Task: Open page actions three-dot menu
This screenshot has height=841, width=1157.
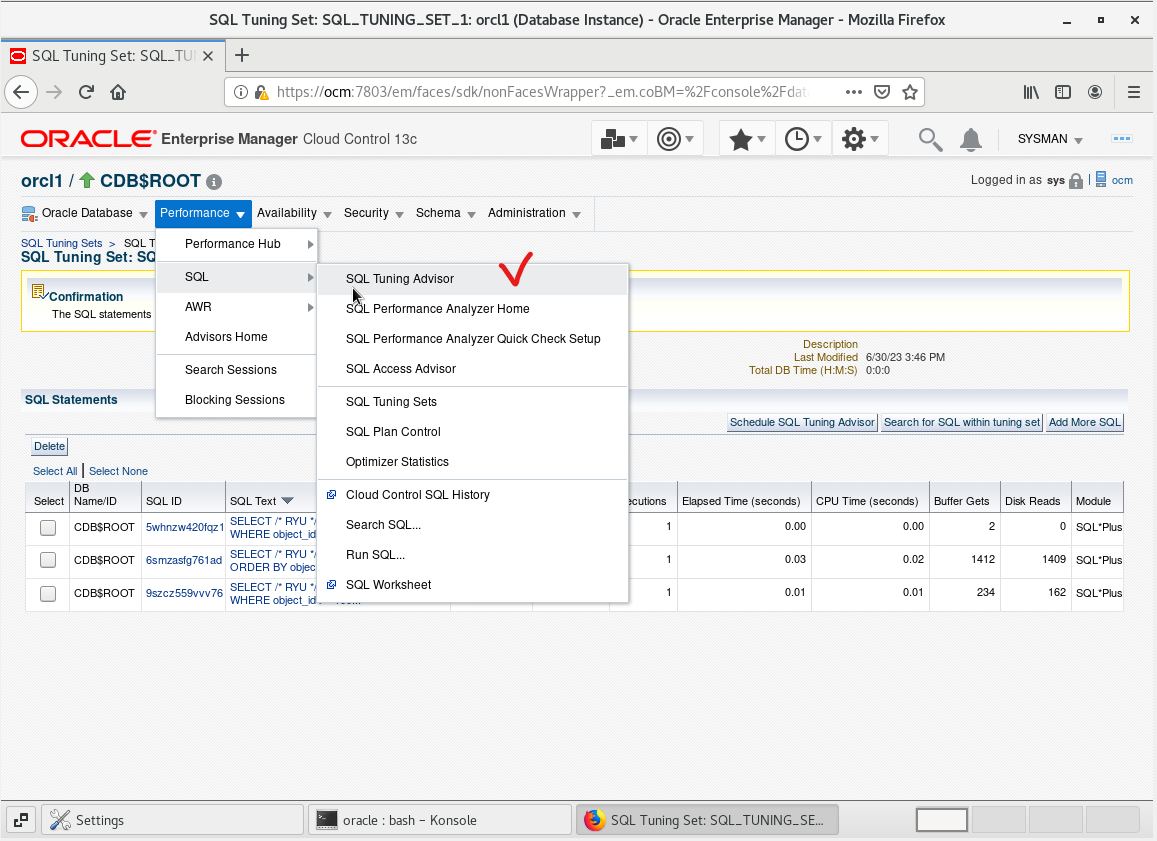Action: click(x=854, y=92)
